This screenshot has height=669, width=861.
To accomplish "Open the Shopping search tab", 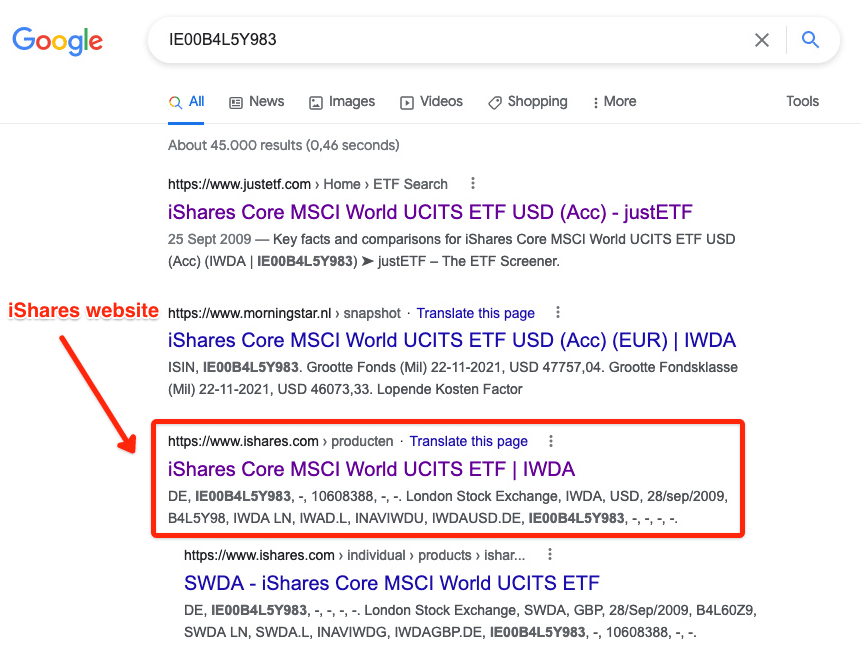I will click(x=527, y=102).
